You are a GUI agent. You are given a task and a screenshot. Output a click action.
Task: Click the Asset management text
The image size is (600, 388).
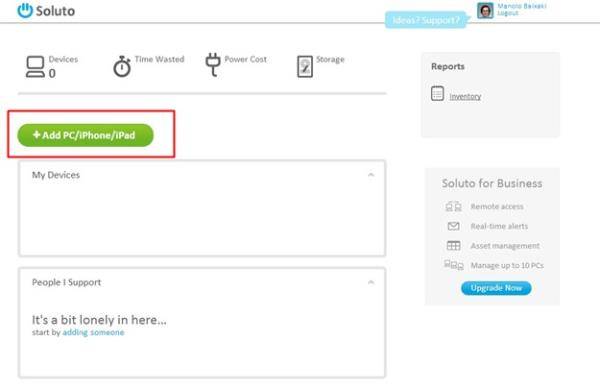pos(505,246)
